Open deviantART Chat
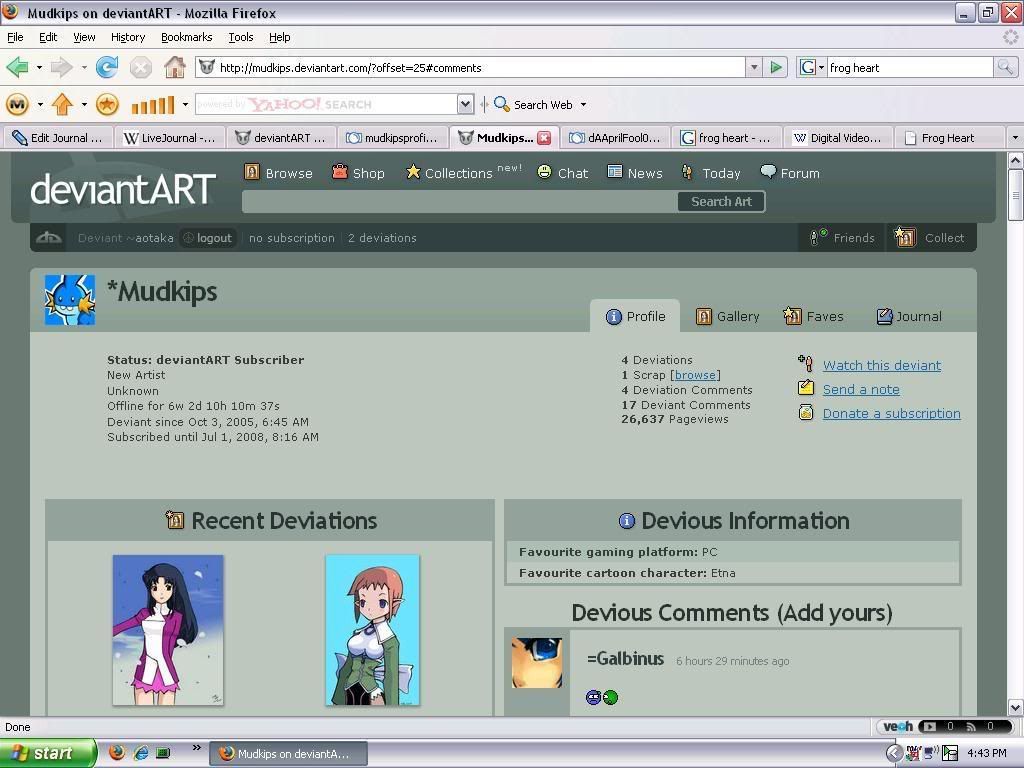Viewport: 1024px width, 768px height. (562, 173)
